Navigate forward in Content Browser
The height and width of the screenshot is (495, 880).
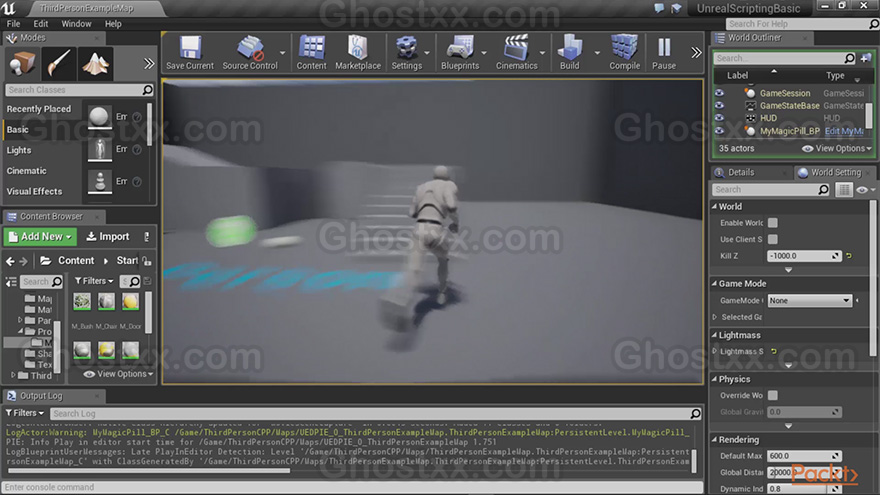coord(23,261)
